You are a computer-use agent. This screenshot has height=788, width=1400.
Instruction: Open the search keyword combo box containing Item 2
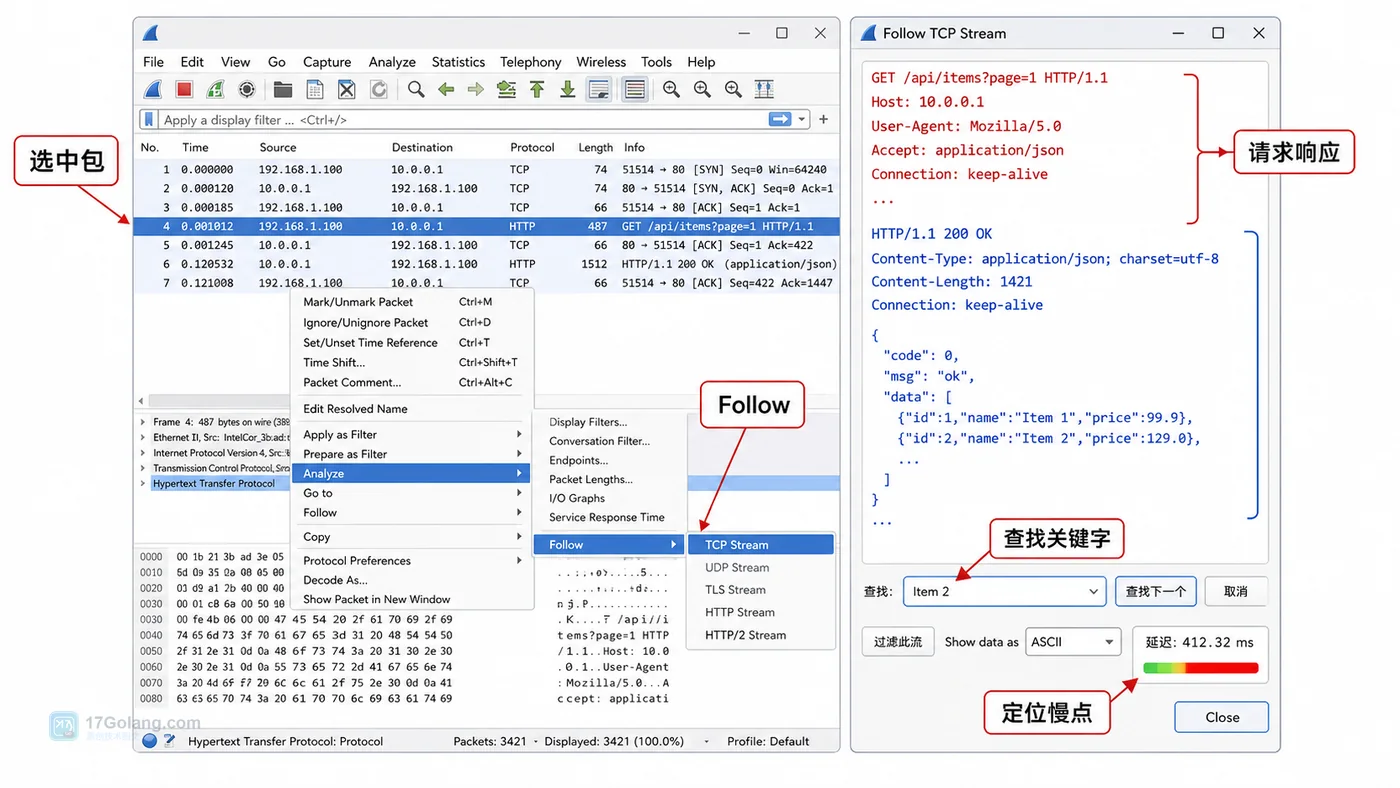click(1004, 591)
